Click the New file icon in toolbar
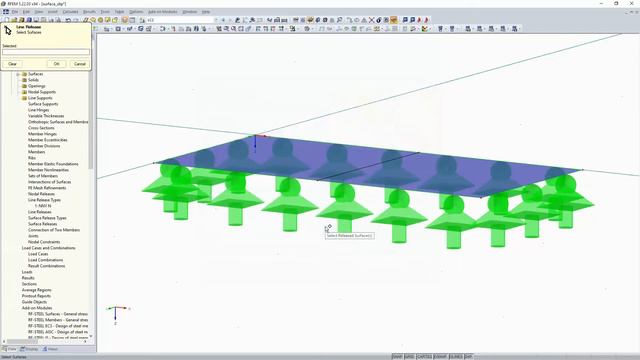The height and width of the screenshot is (360, 640). pos(7,20)
